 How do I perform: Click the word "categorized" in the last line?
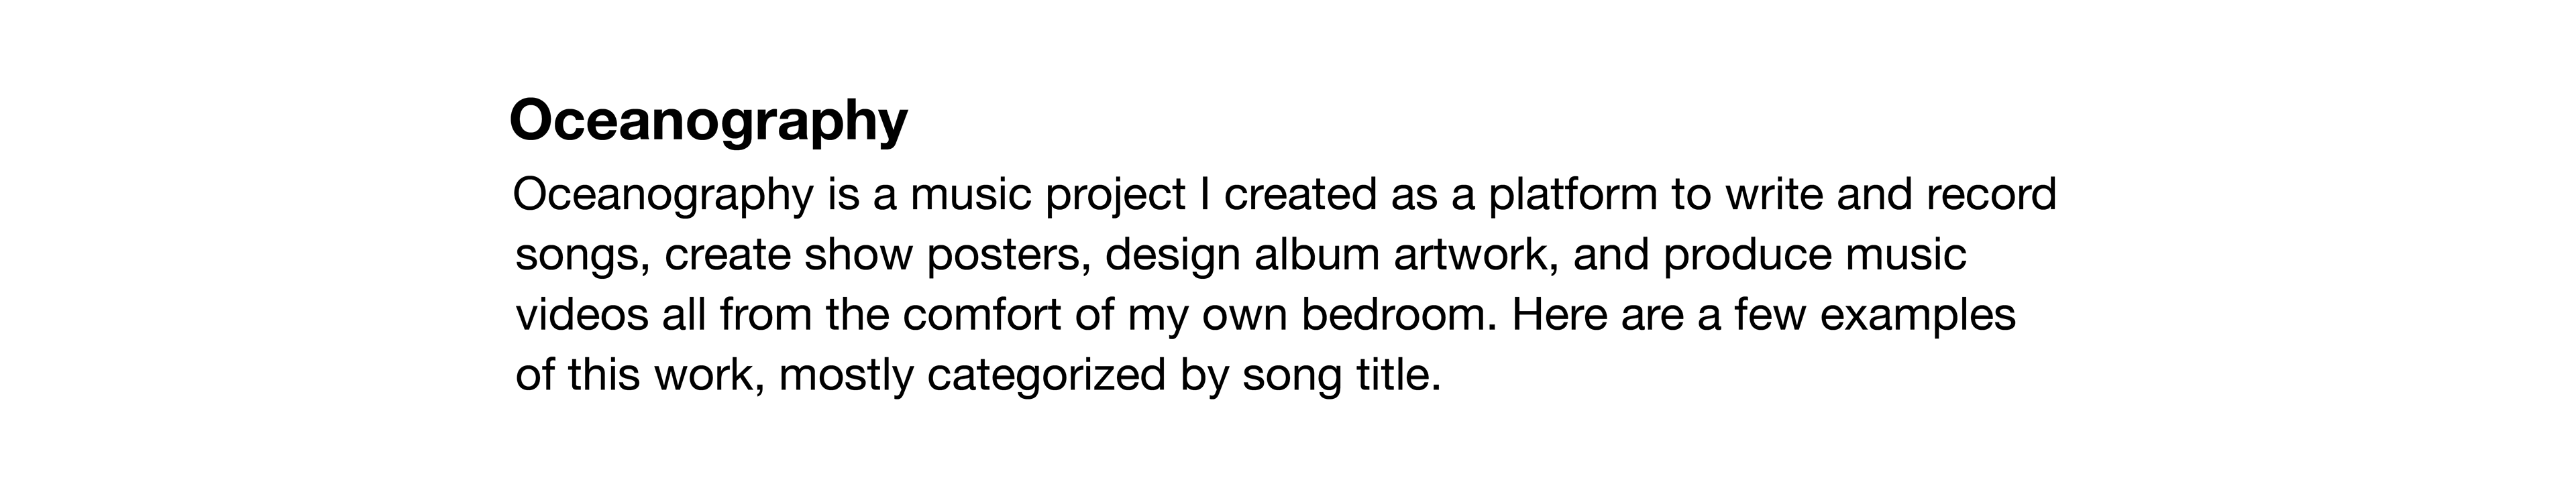point(1046,375)
